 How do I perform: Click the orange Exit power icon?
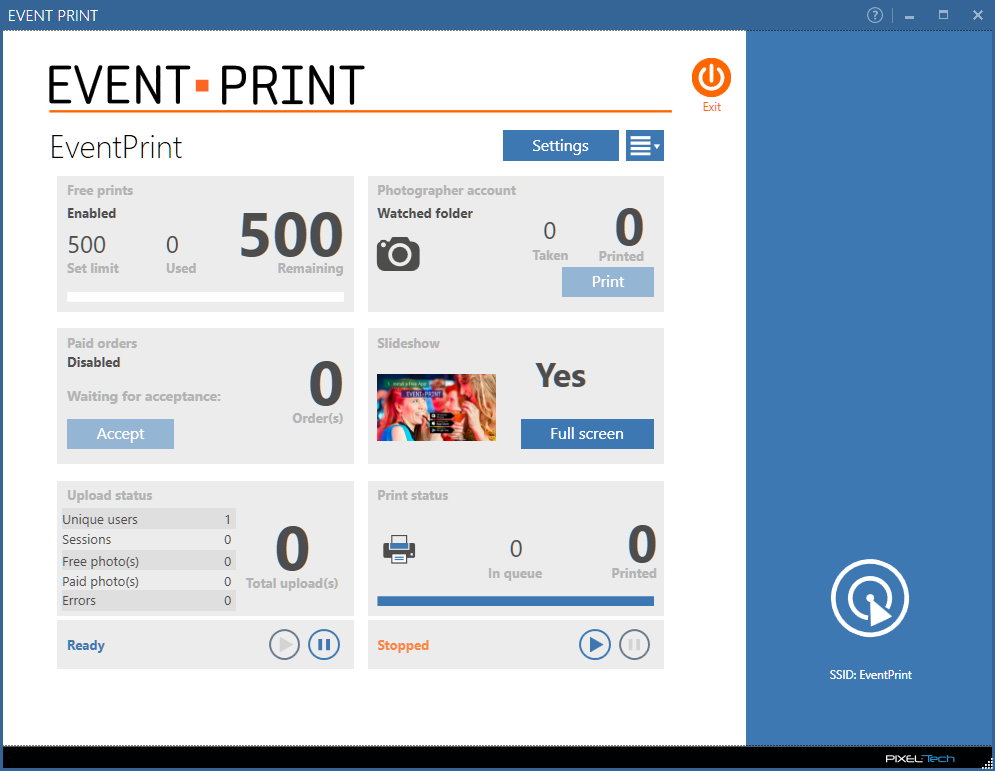711,77
